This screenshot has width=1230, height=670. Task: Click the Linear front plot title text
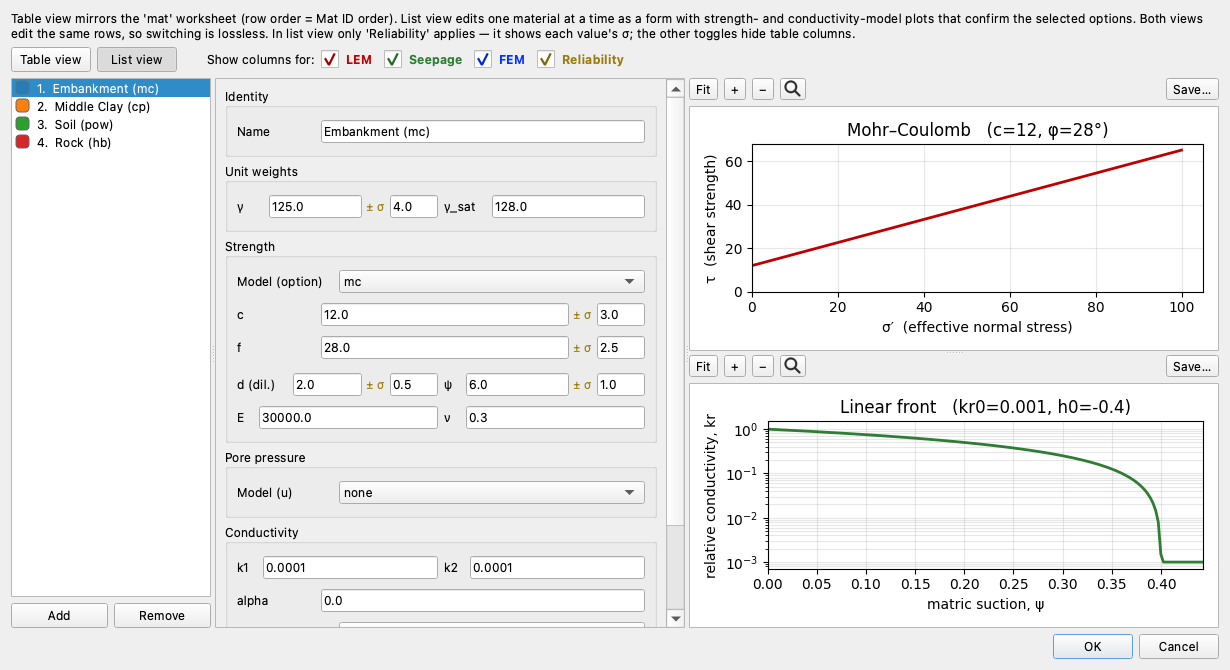click(x=985, y=407)
